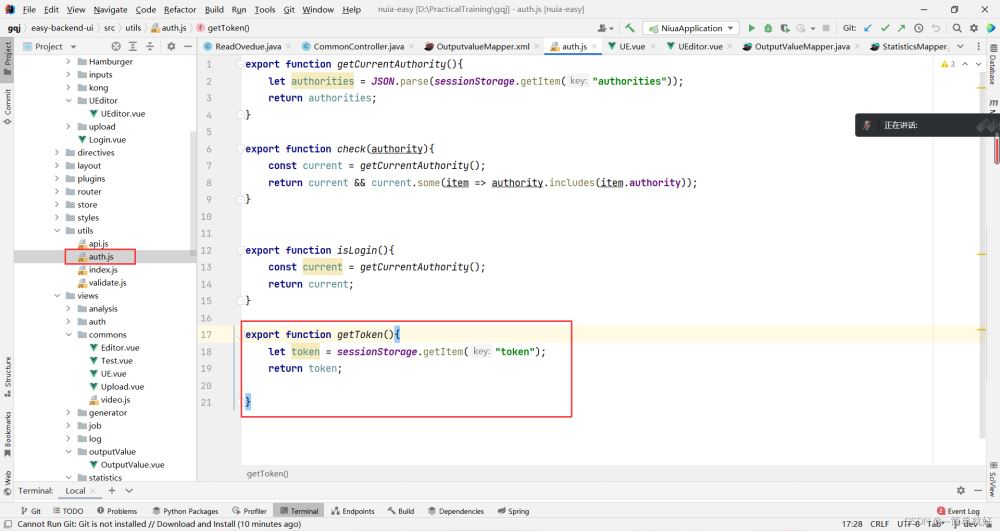Click the Git commit checkmark icon
Viewport: 1000px width, 531px height.
pyautogui.click(x=884, y=28)
